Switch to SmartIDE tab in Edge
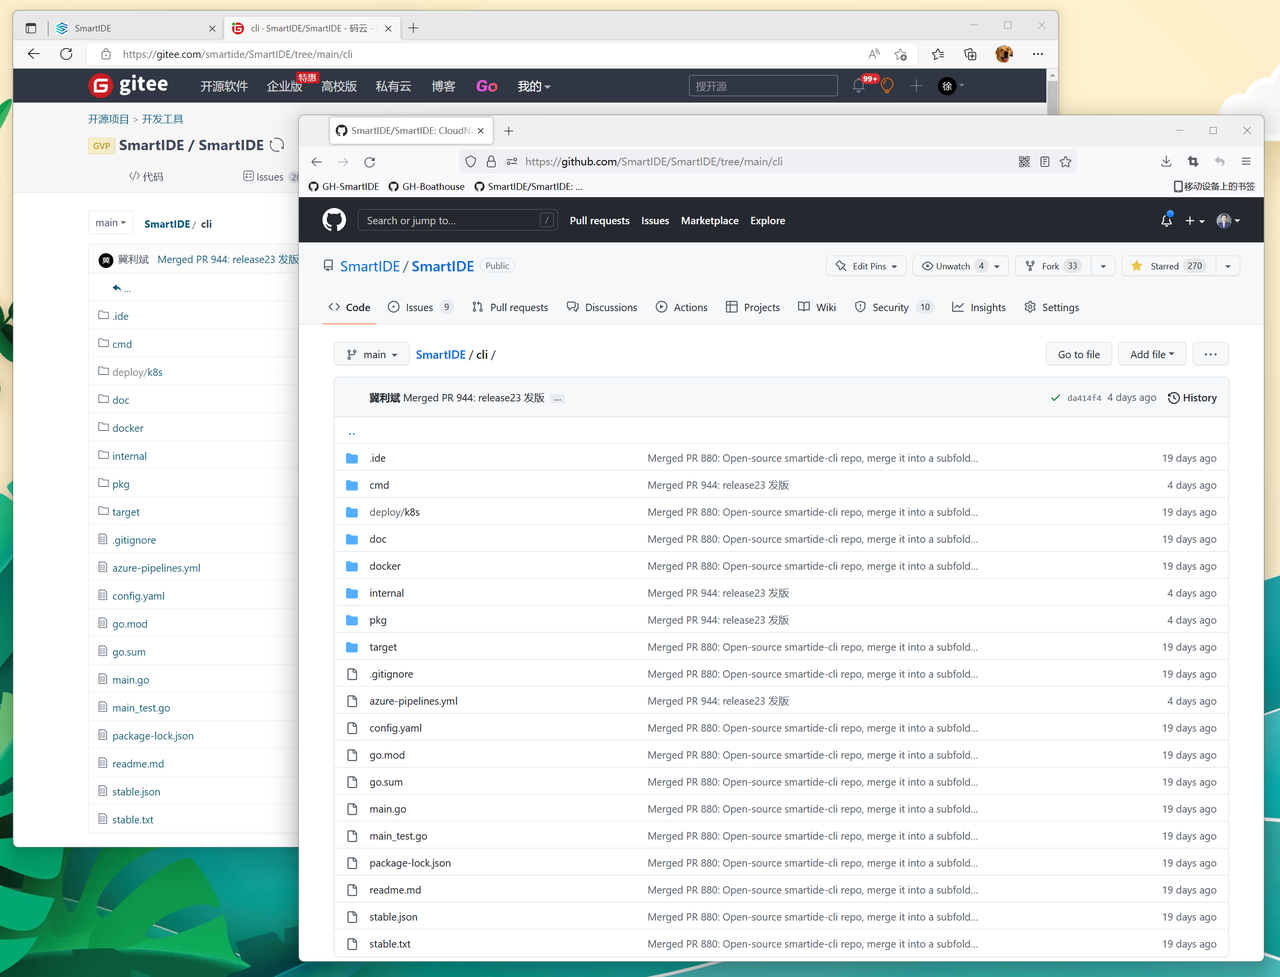Viewport: 1280px width, 977px height. 134,28
